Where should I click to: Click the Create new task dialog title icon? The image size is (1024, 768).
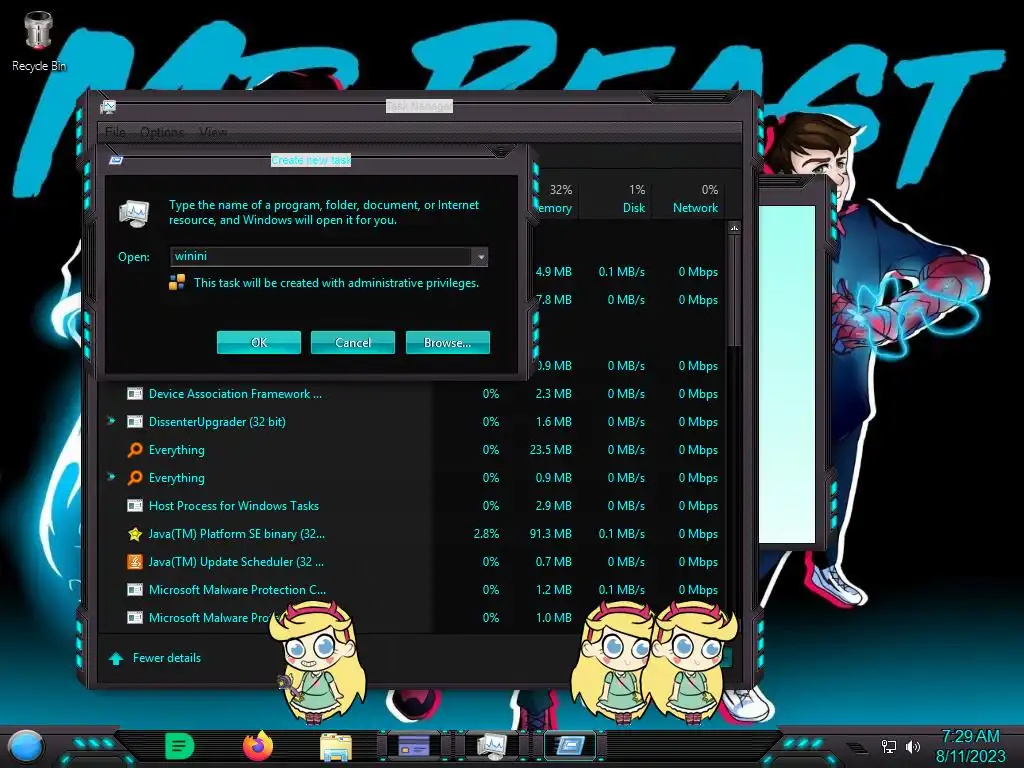point(116,160)
